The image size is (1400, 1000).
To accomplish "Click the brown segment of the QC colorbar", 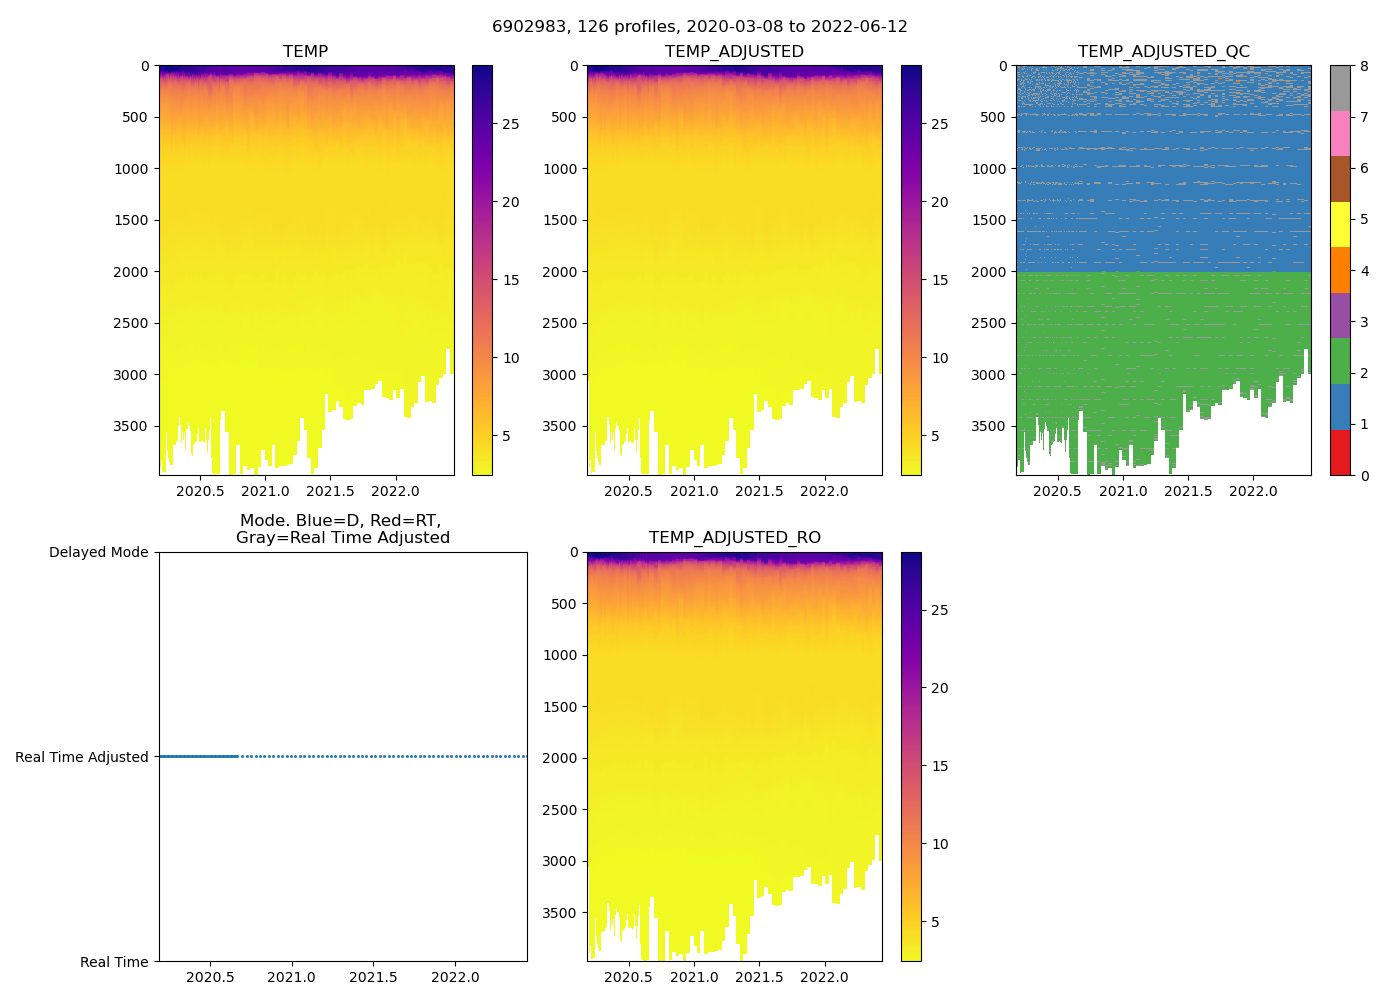I will click(x=1340, y=179).
